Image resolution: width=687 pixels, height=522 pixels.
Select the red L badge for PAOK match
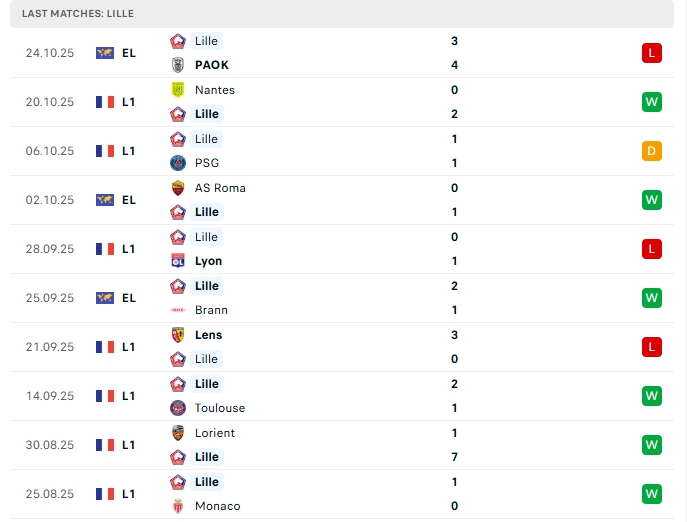652,53
